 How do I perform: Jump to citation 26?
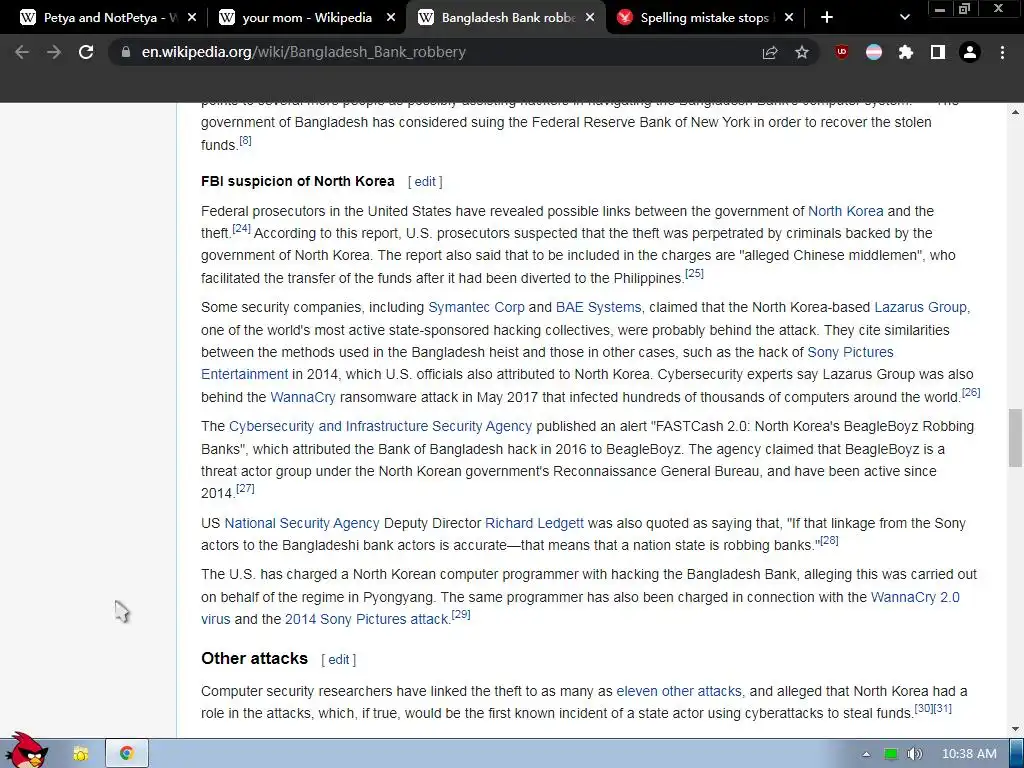tap(971, 392)
